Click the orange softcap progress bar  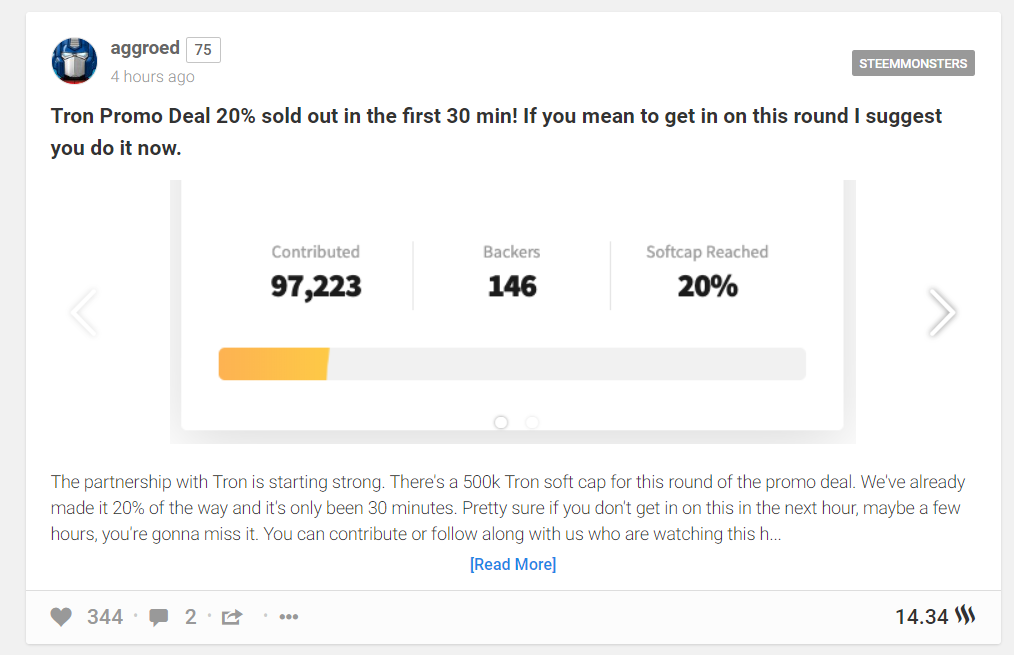274,364
